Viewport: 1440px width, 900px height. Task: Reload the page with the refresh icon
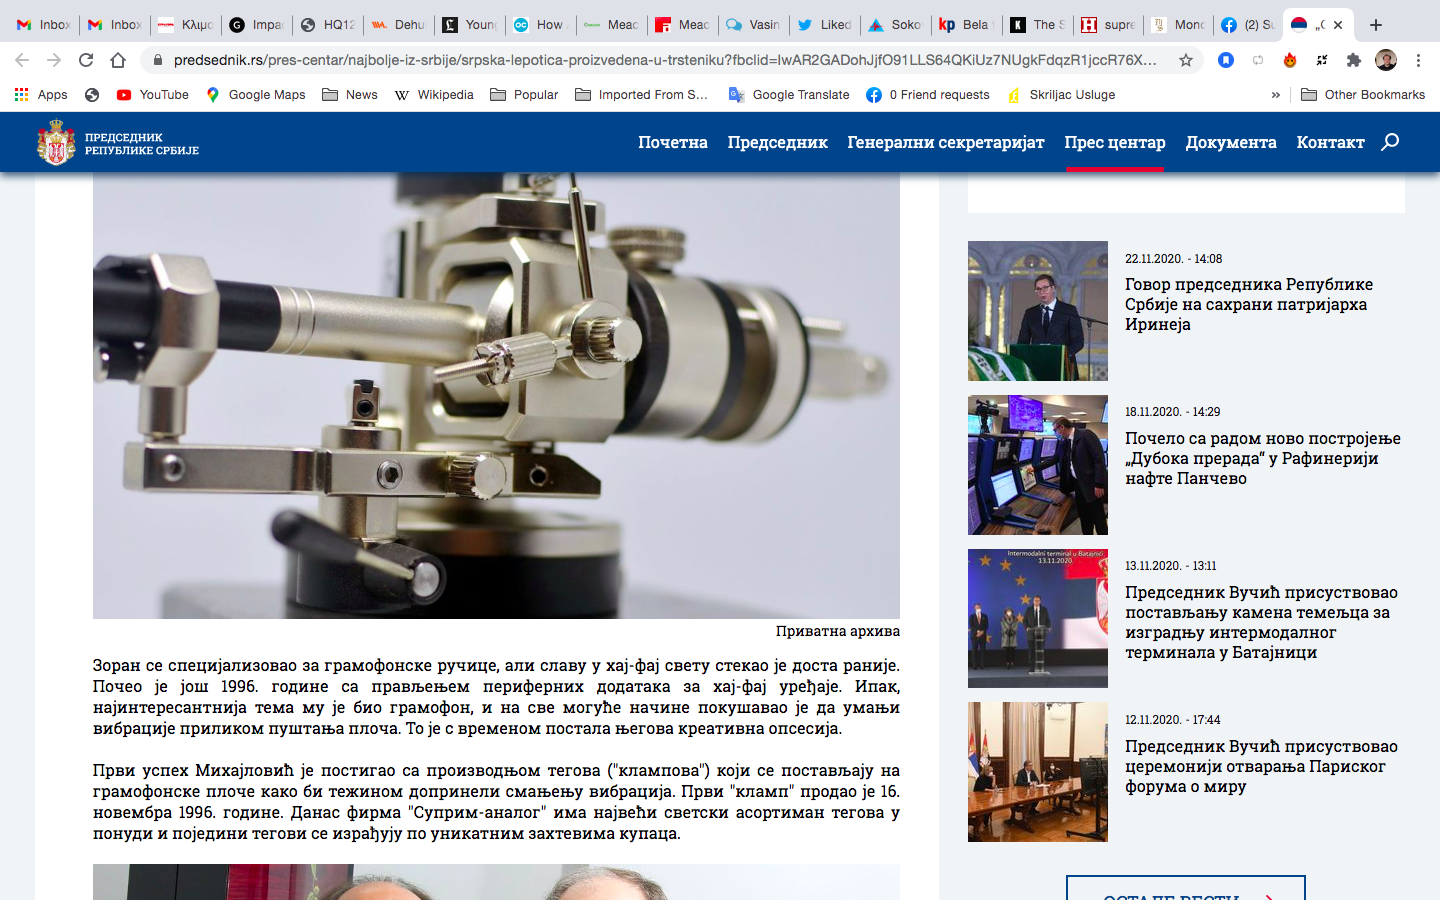pyautogui.click(x=86, y=60)
